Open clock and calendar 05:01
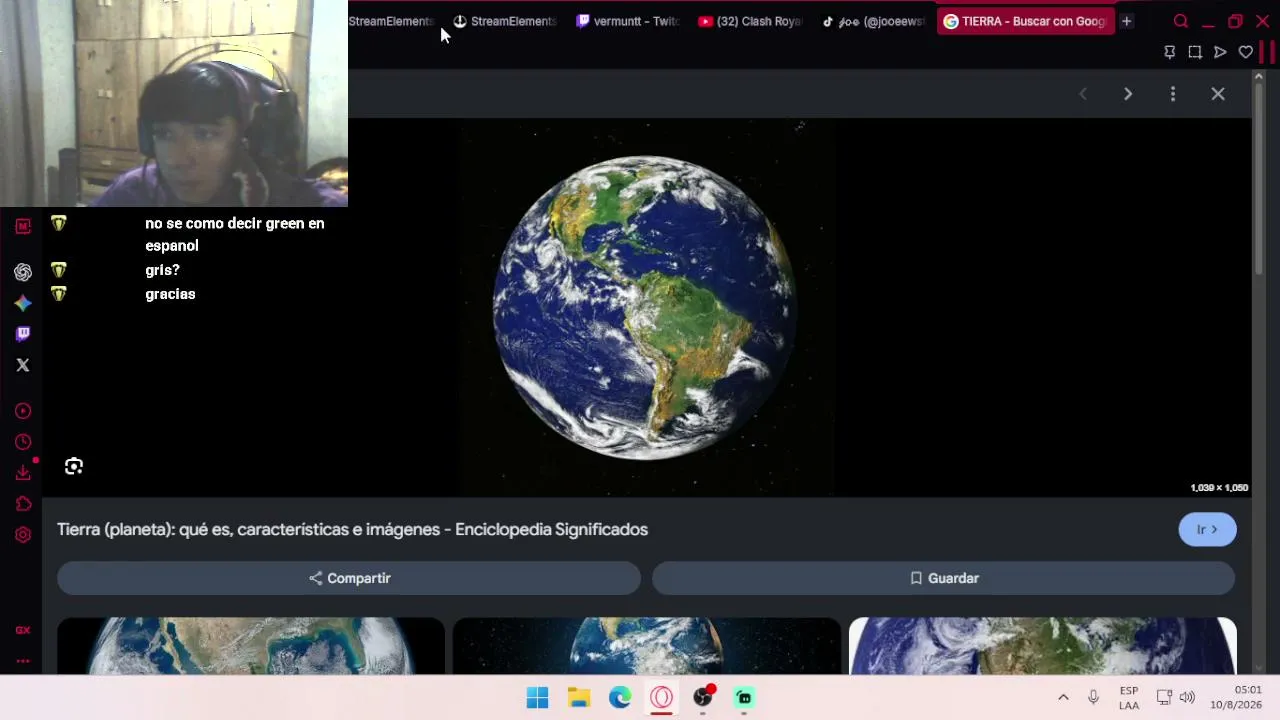1280x720 pixels. [x=1236, y=698]
